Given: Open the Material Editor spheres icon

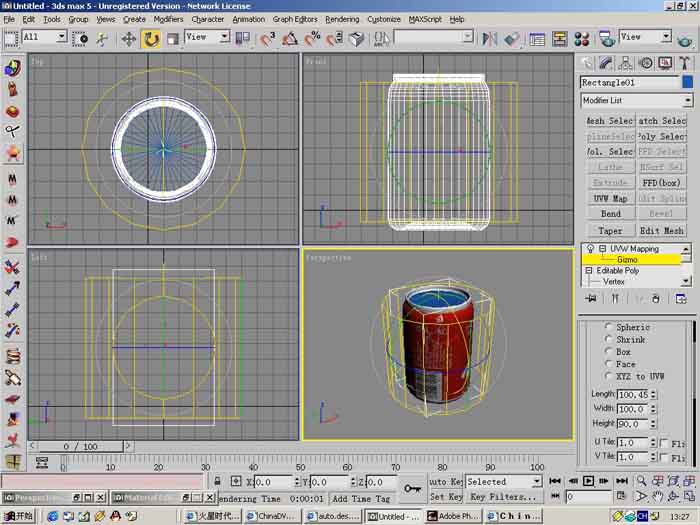Looking at the screenshot, I should click(582, 39).
